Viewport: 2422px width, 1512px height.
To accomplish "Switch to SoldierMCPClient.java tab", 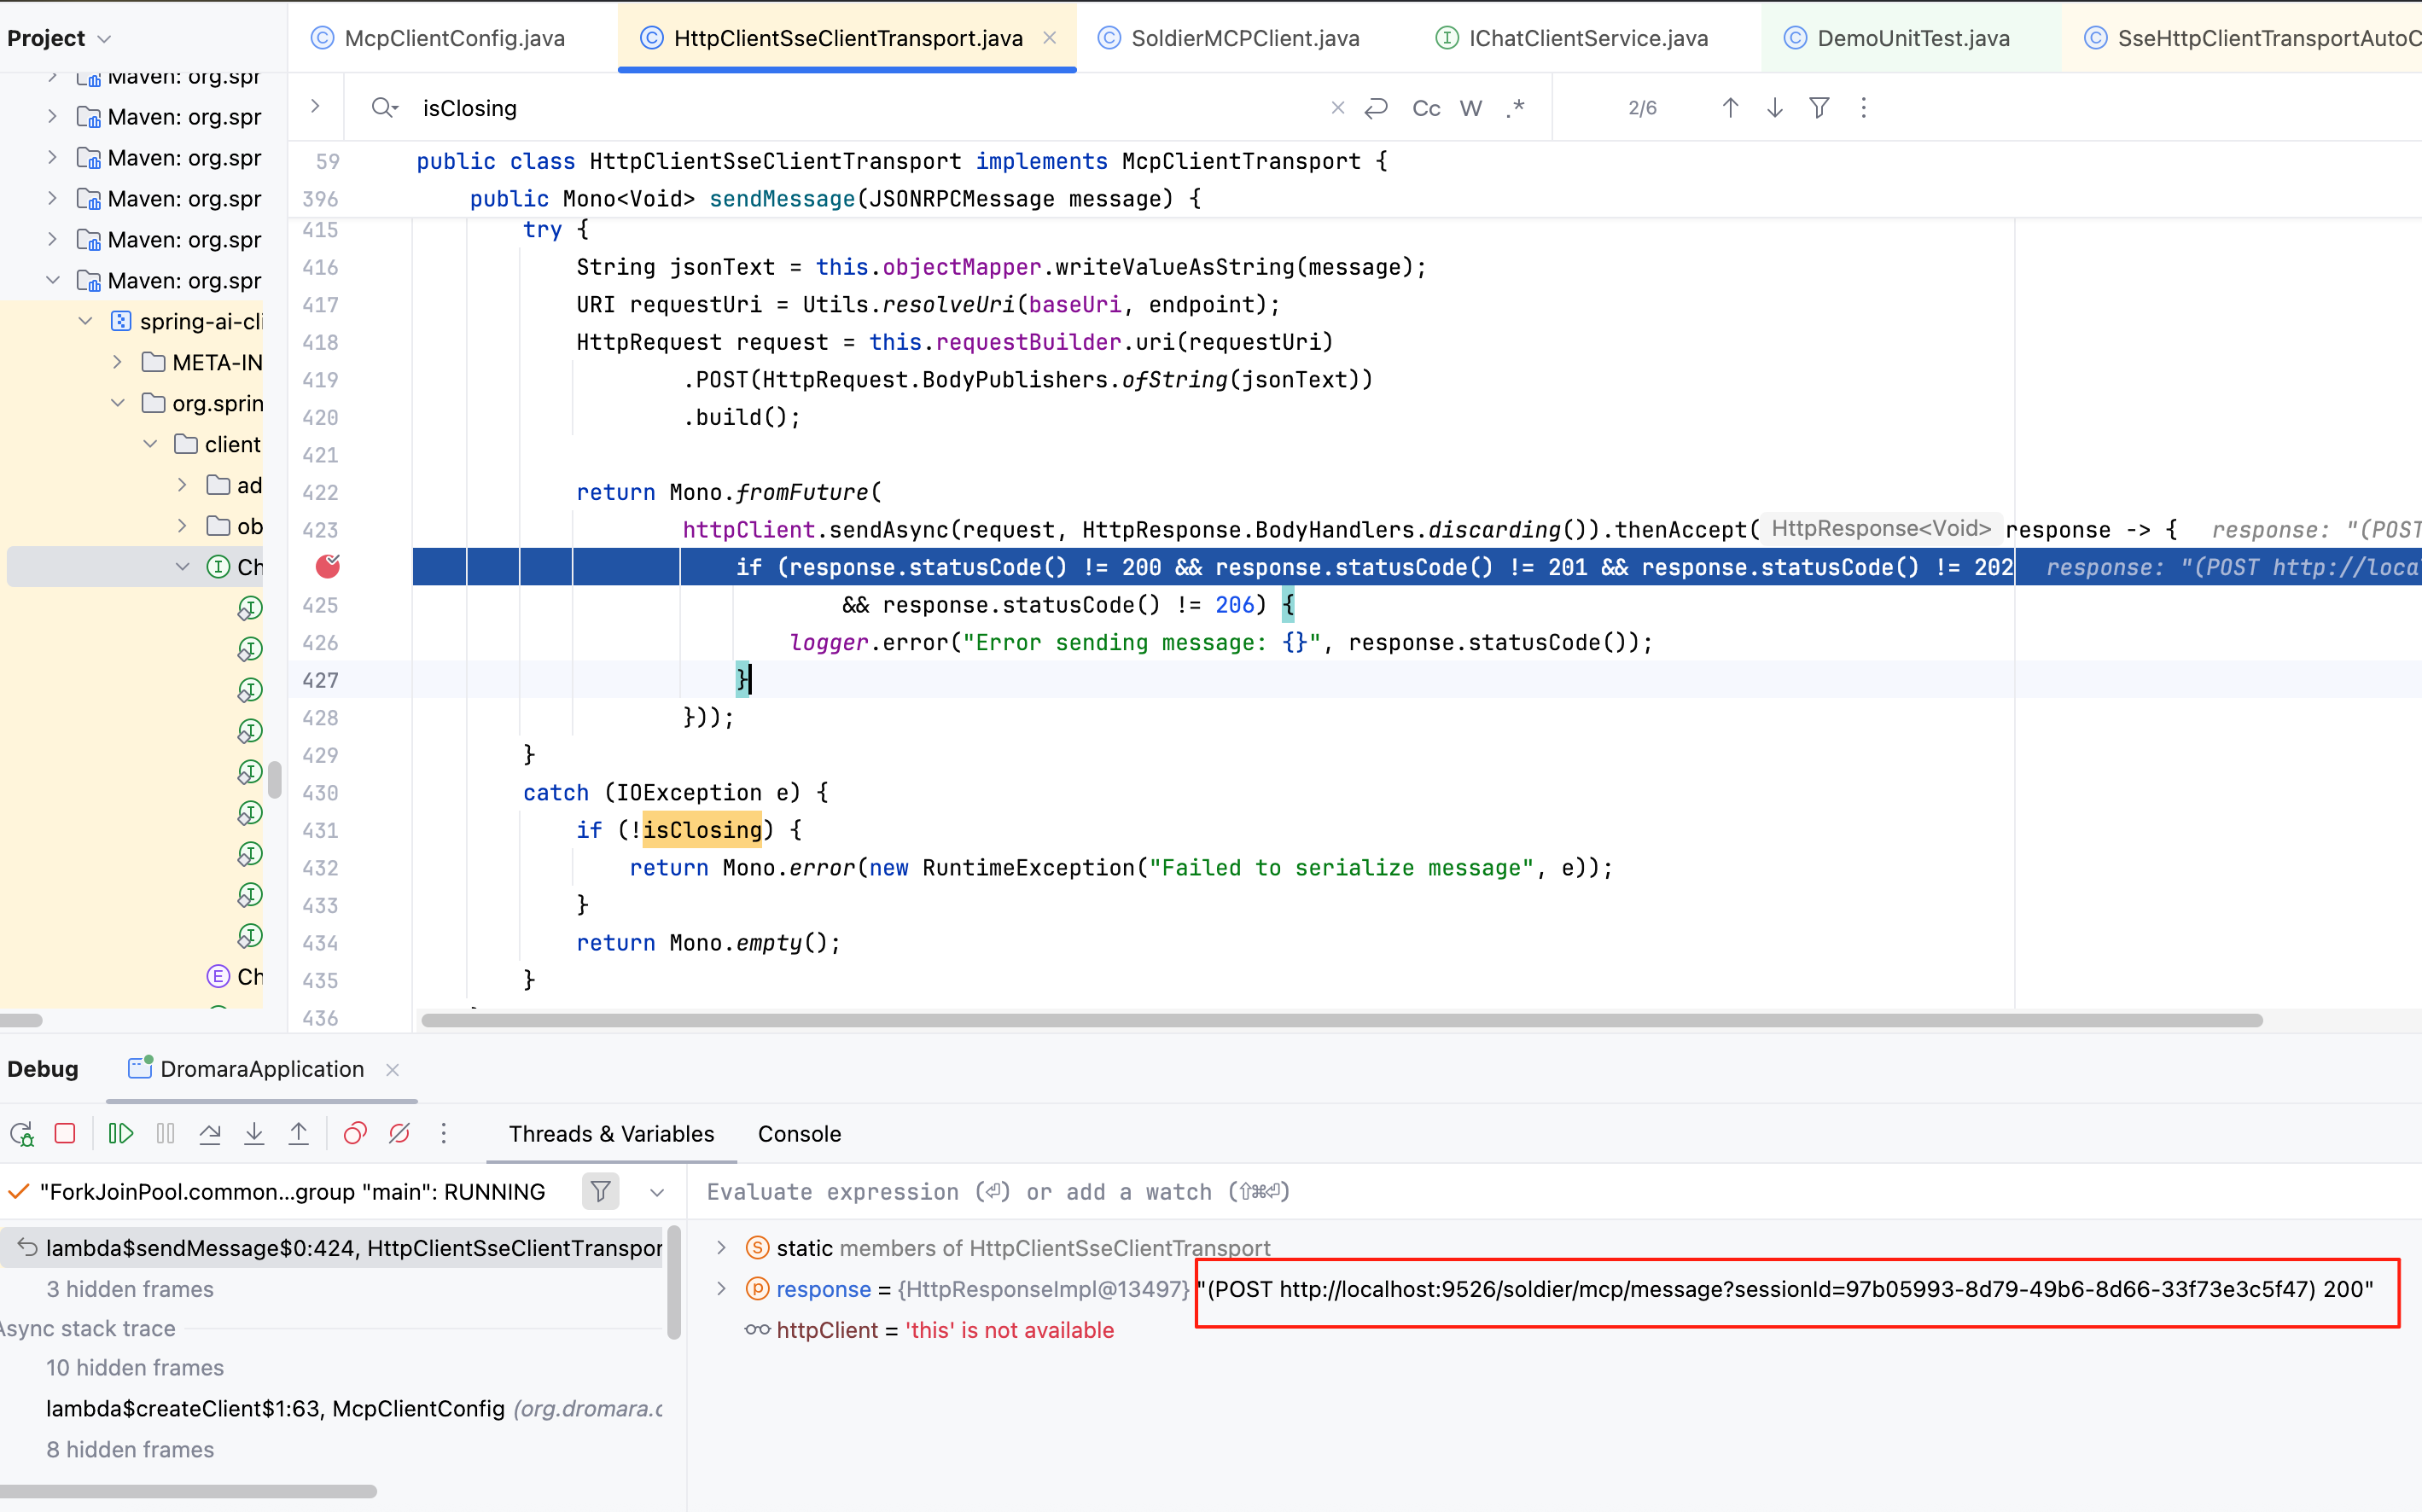I will (1228, 38).
